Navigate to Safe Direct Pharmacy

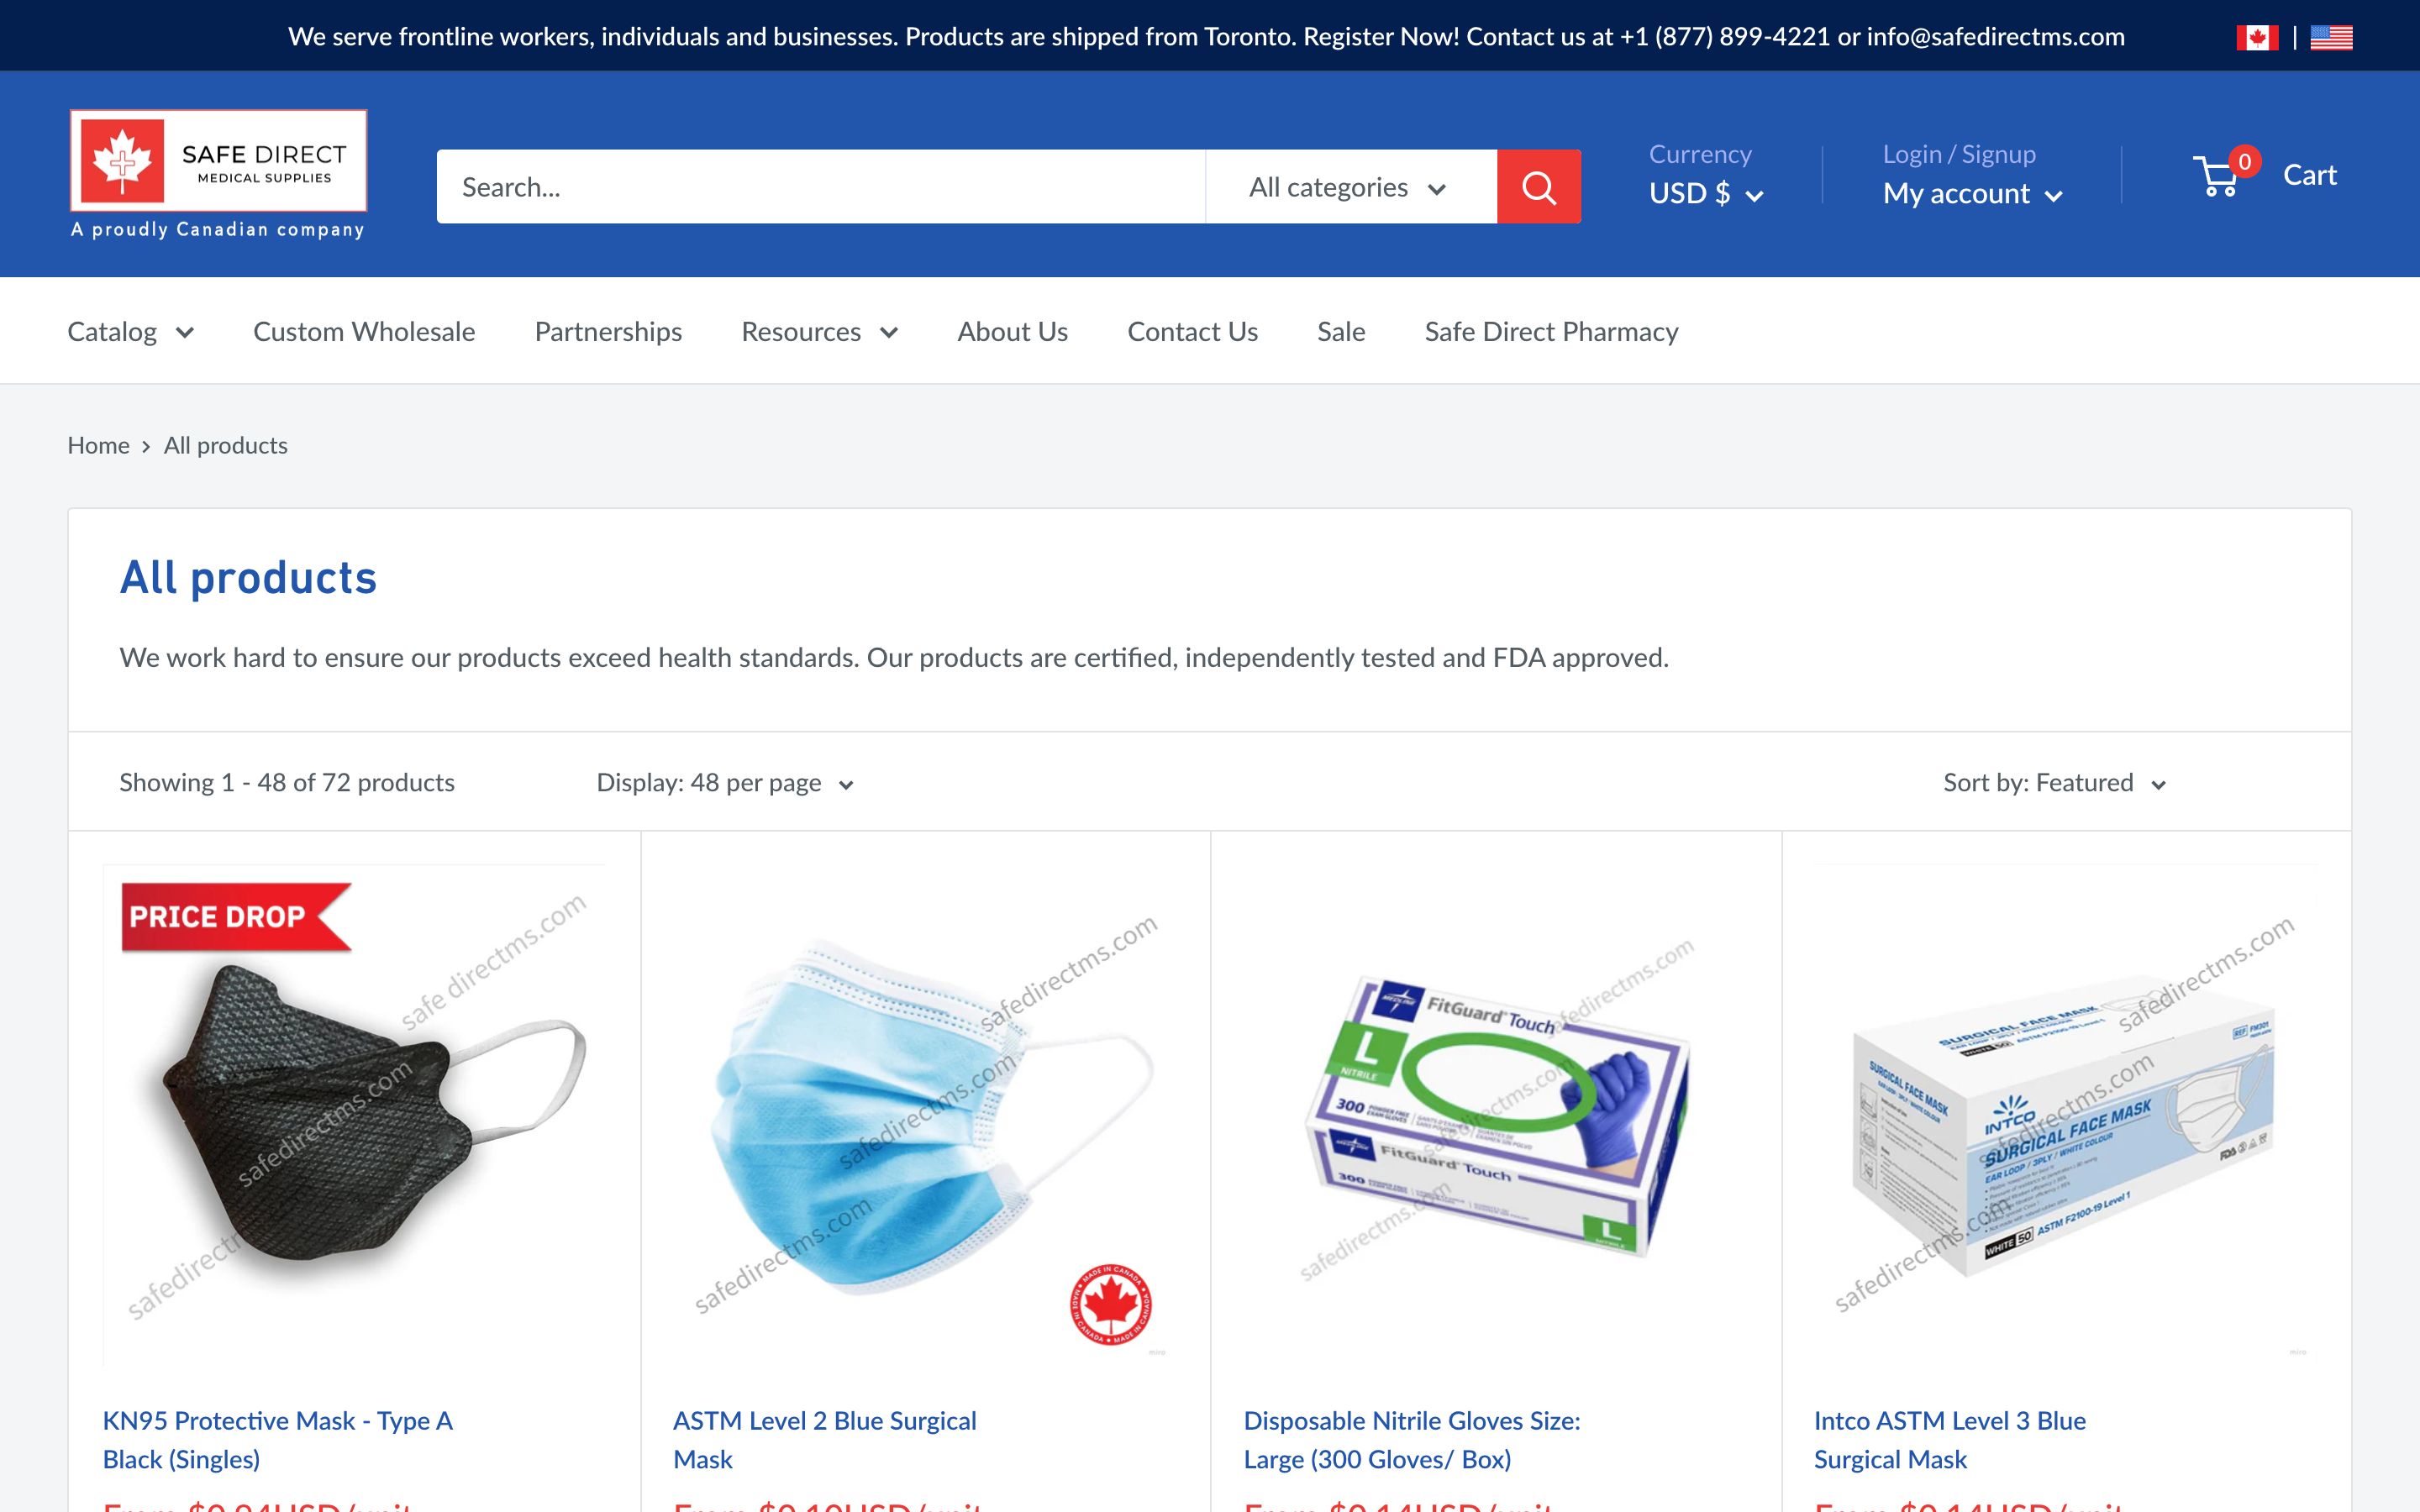coord(1550,331)
